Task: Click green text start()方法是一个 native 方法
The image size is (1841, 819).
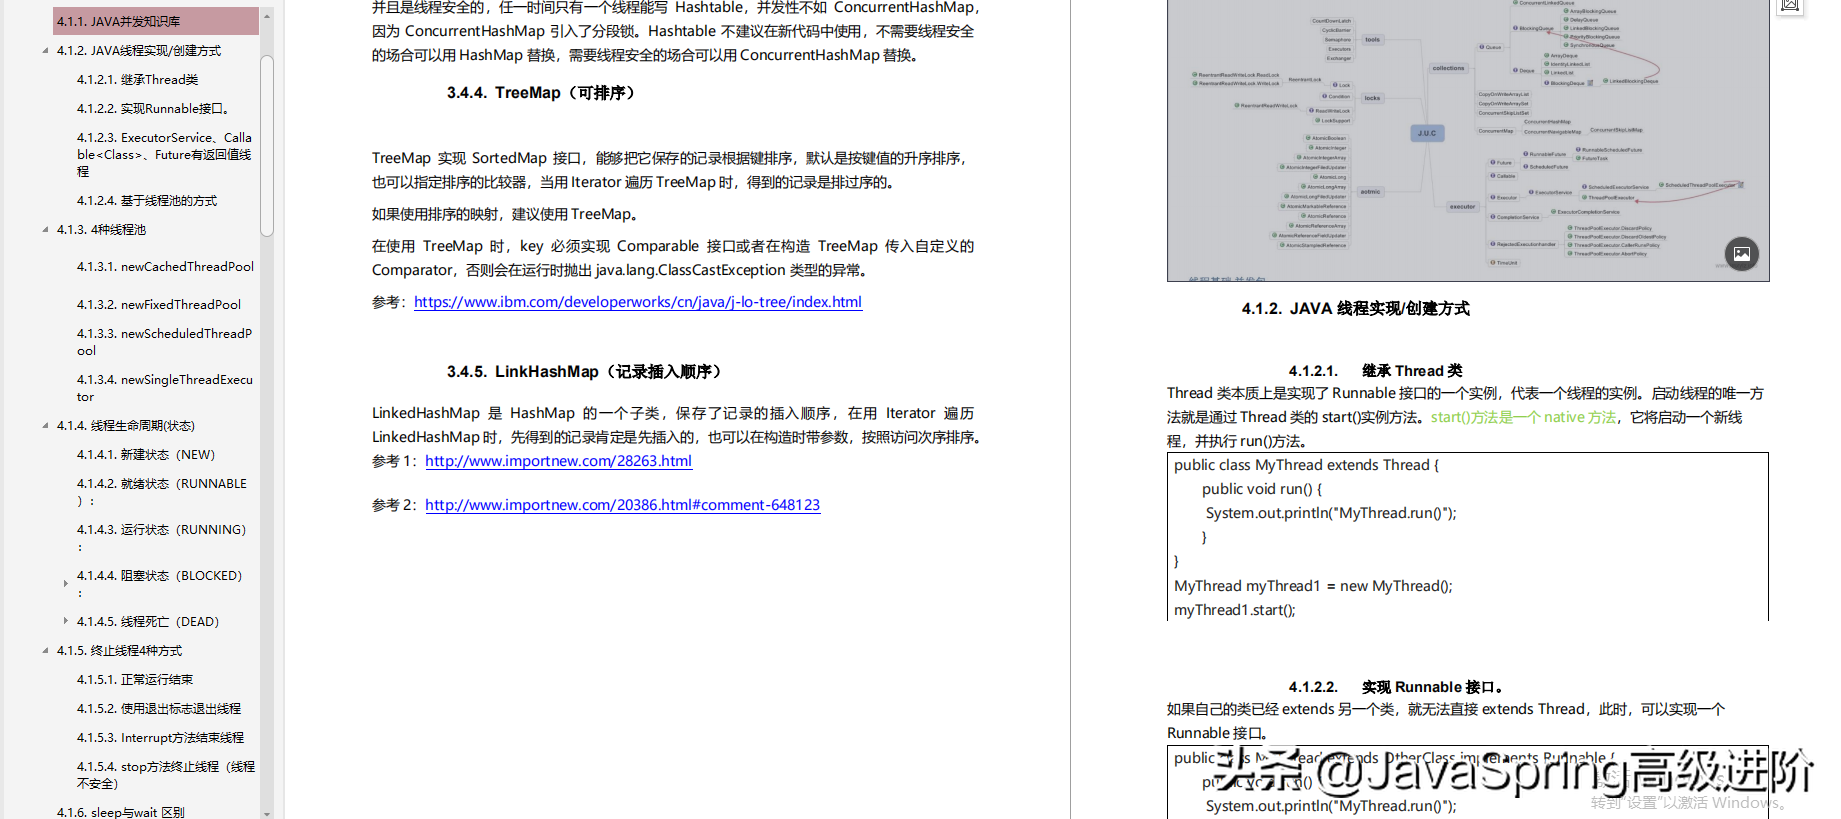Action: [1523, 417]
